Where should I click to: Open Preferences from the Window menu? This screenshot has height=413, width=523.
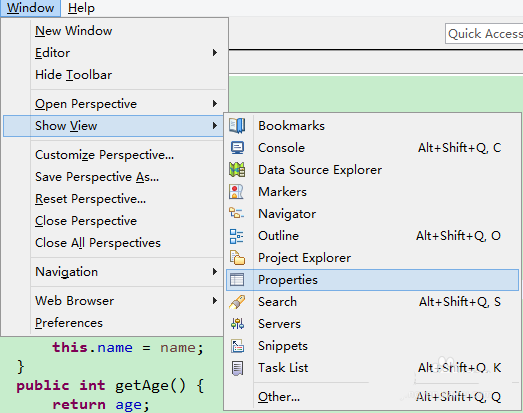click(69, 323)
